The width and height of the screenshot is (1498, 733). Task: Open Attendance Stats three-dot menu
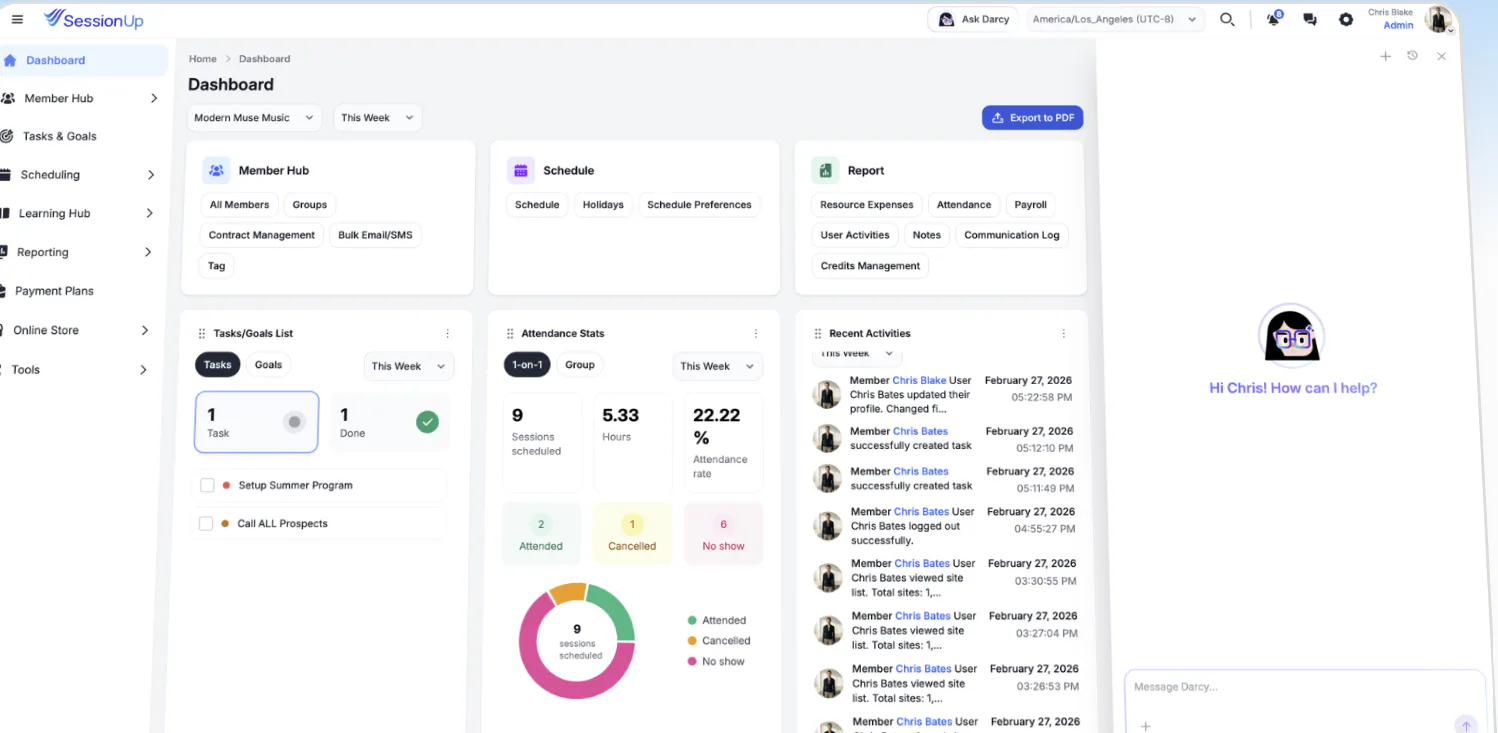(756, 333)
